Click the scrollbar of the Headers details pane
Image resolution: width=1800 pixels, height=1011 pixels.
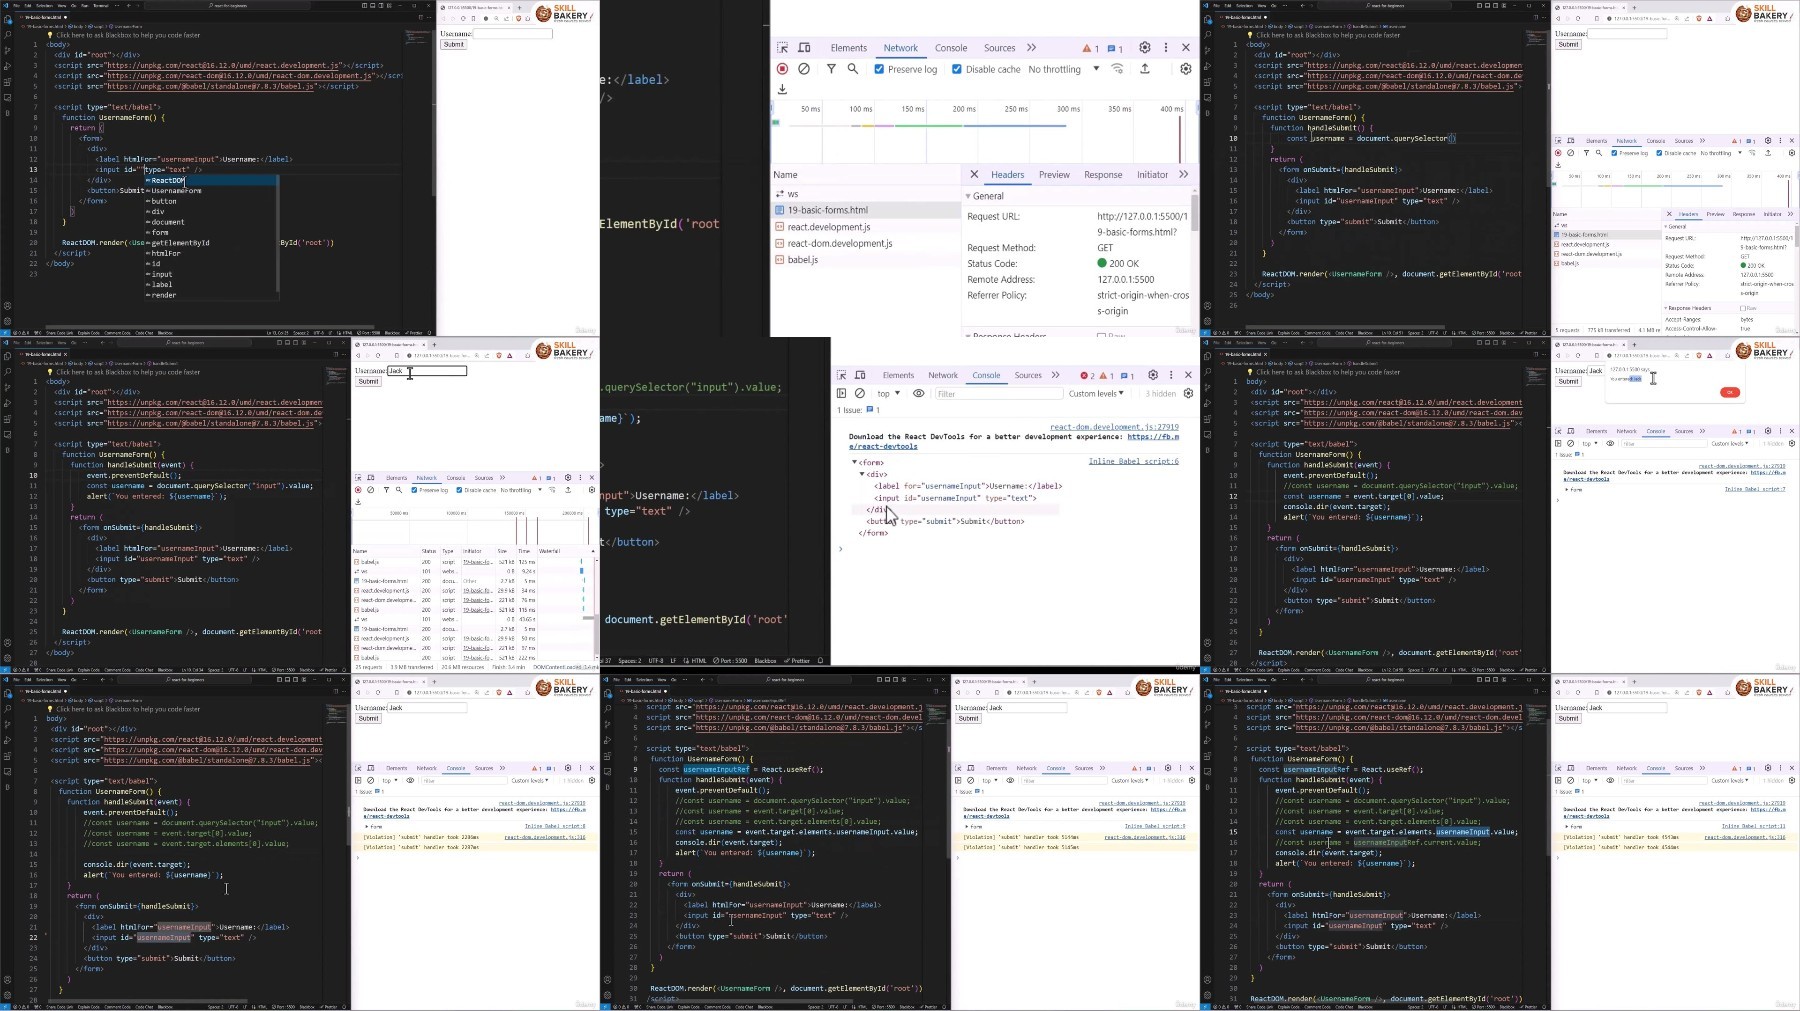coord(1195,212)
